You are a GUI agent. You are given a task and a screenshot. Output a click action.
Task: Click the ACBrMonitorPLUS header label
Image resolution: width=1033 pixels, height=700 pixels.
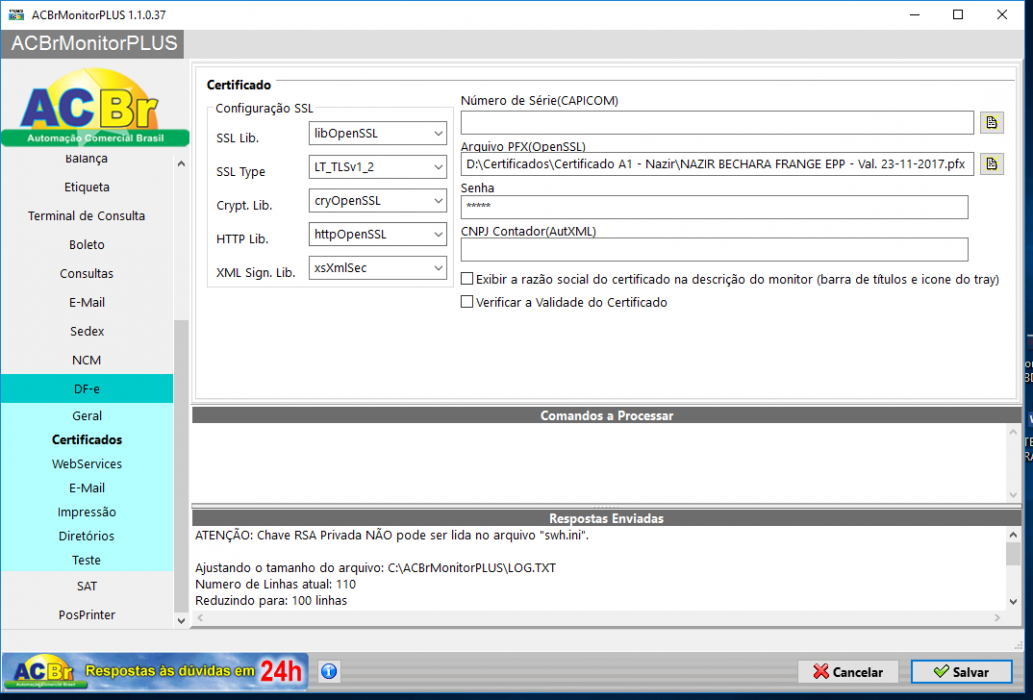(94, 43)
